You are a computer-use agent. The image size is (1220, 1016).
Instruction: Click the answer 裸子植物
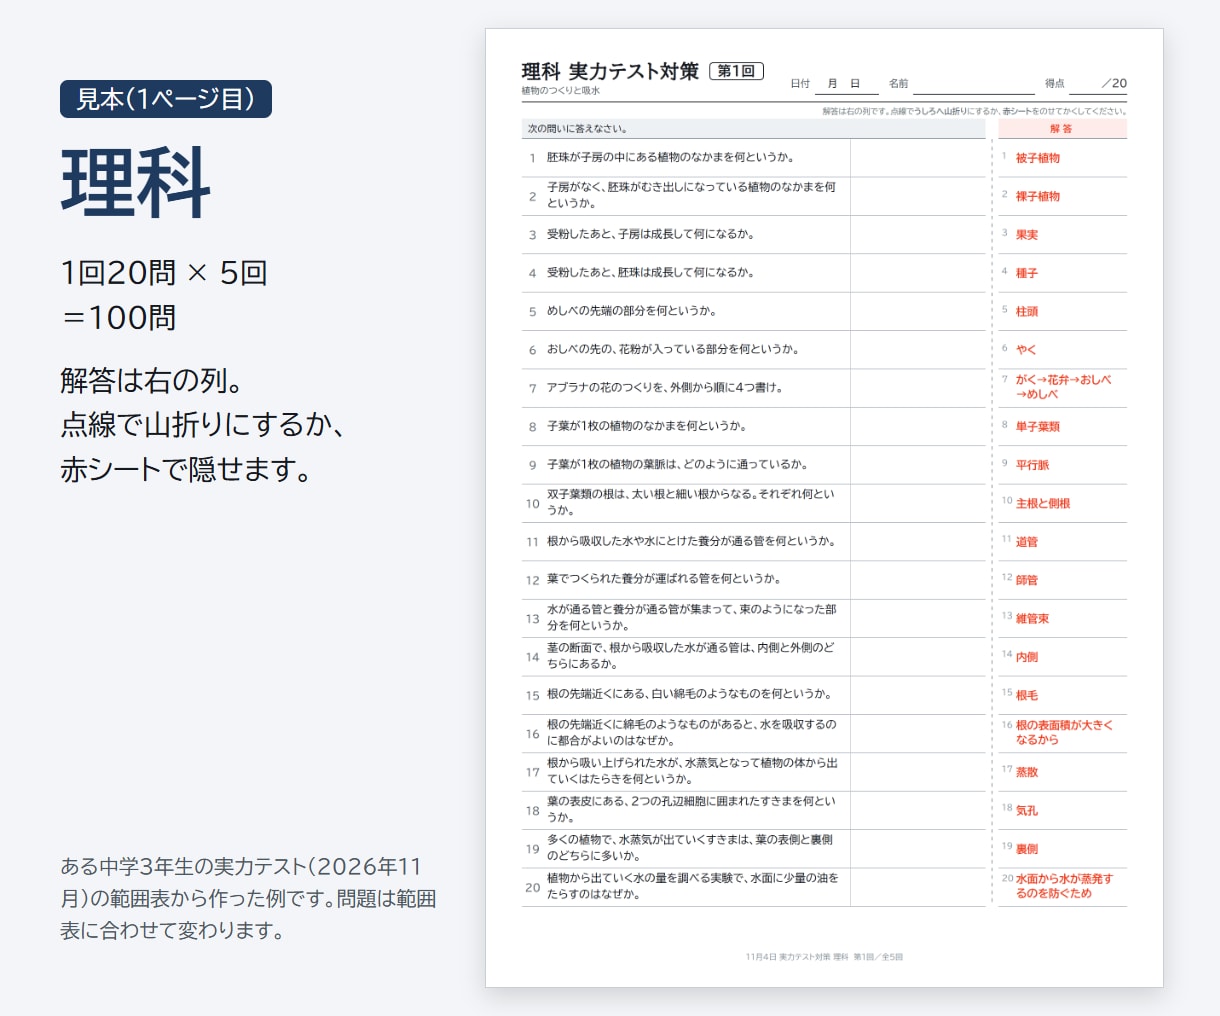point(1038,197)
